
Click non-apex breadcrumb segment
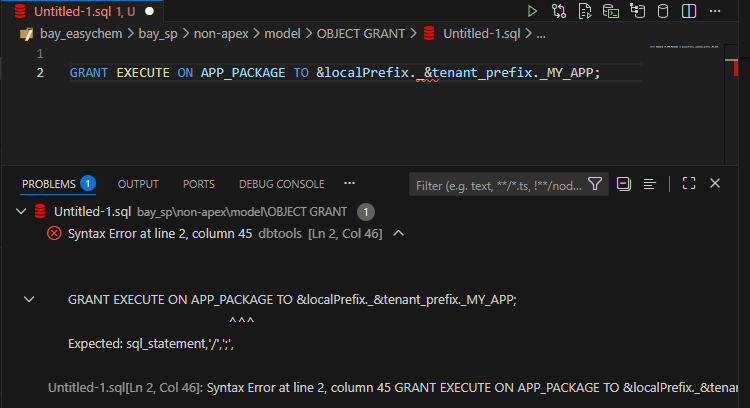(221, 33)
